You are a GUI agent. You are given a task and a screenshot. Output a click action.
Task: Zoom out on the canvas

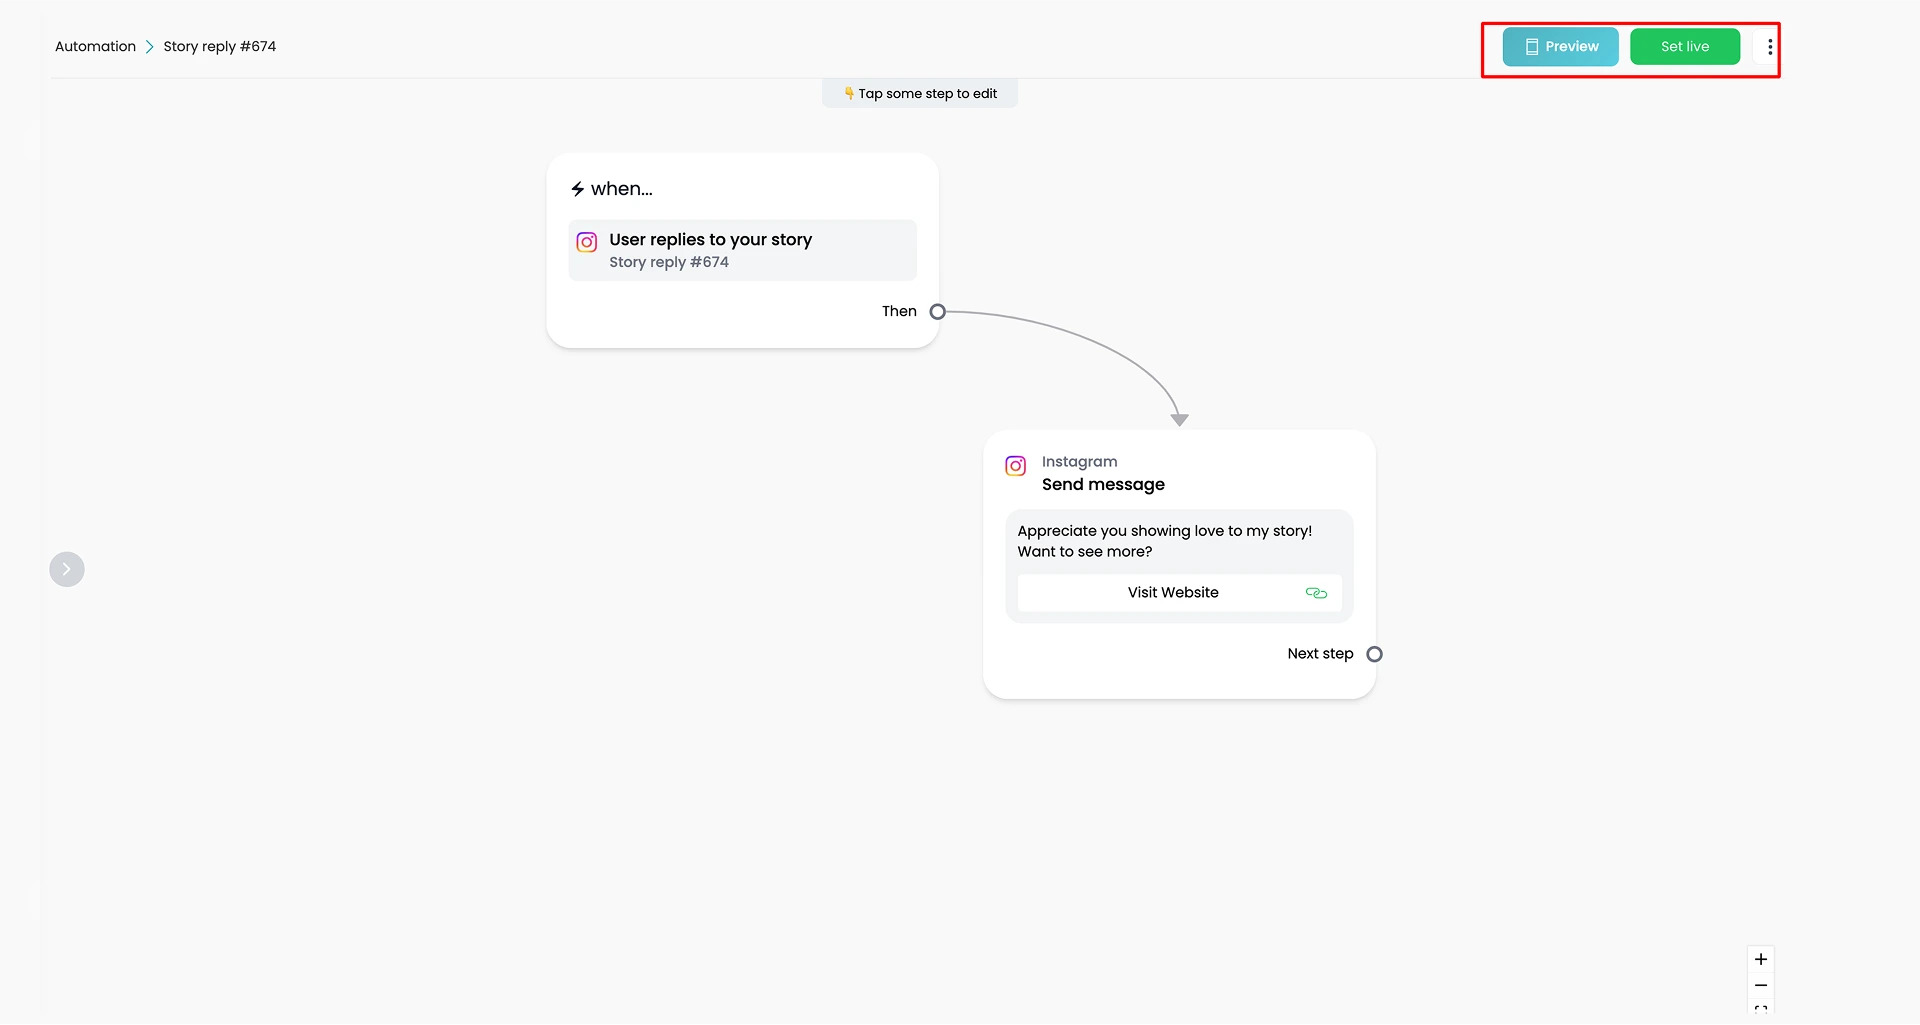coord(1761,986)
